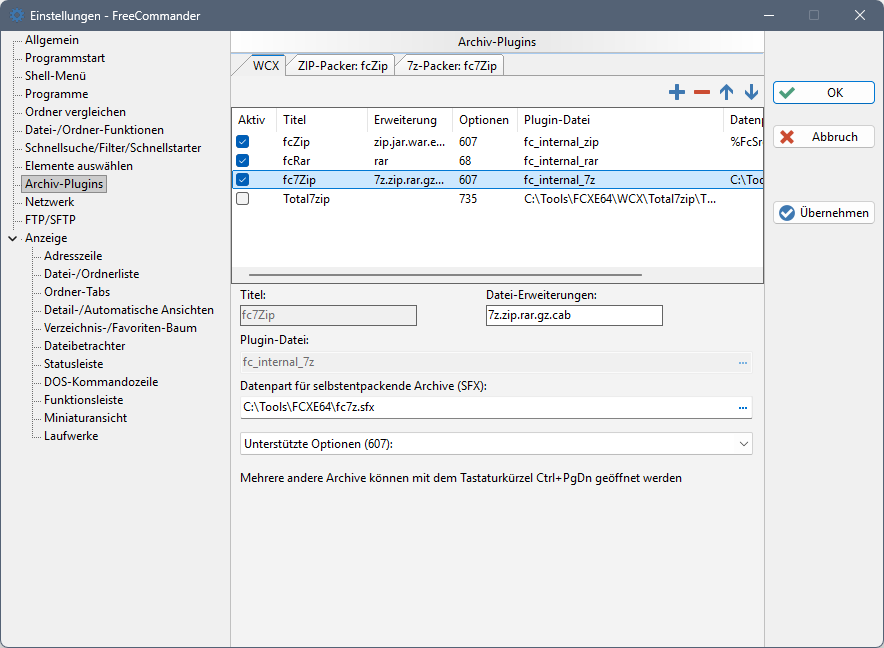Viewport: 884px width, 648px height.
Task: Apply changes with the Übernehmen button
Action: coord(824,213)
